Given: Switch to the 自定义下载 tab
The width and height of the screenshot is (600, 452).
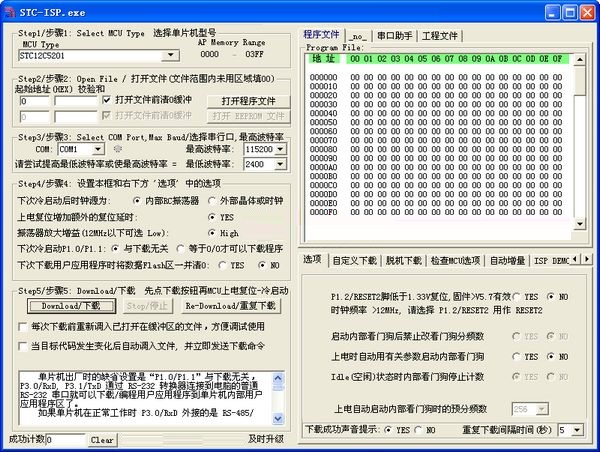Looking at the screenshot, I should [355, 261].
